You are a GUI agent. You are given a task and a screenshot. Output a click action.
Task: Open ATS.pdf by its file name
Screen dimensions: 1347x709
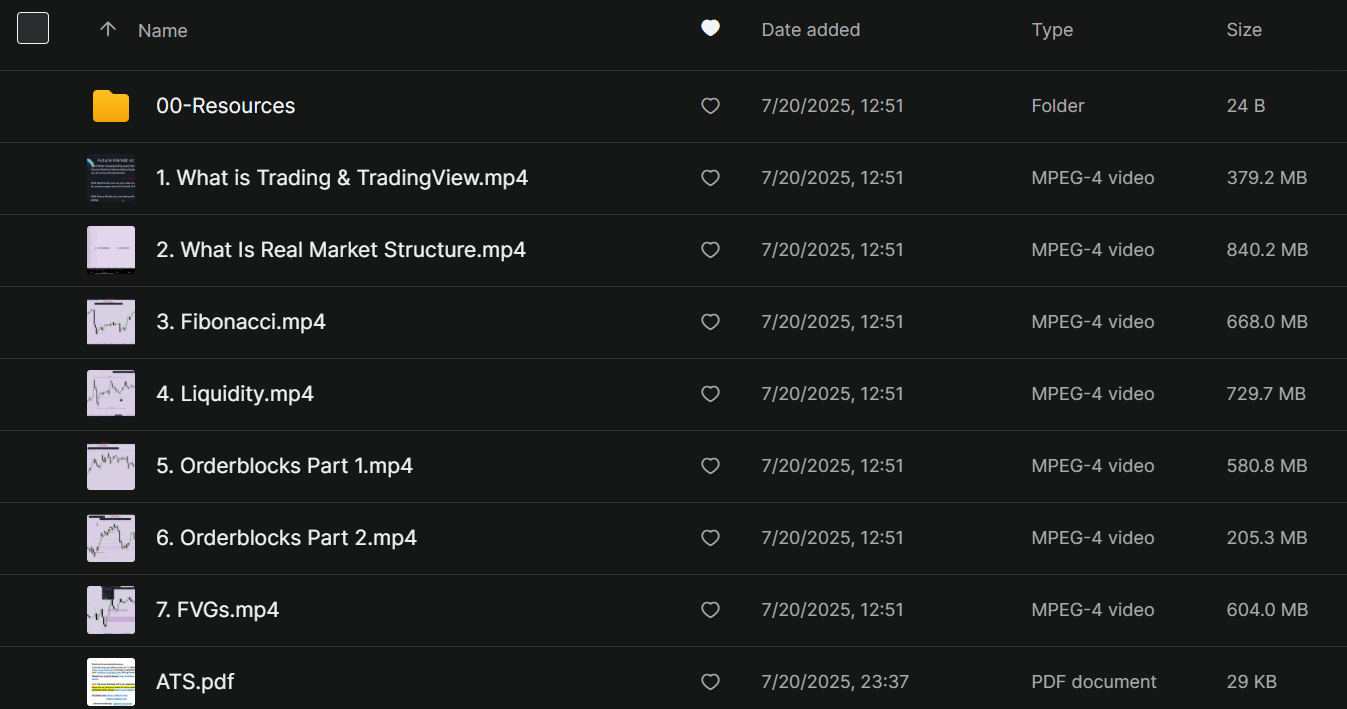coord(195,682)
